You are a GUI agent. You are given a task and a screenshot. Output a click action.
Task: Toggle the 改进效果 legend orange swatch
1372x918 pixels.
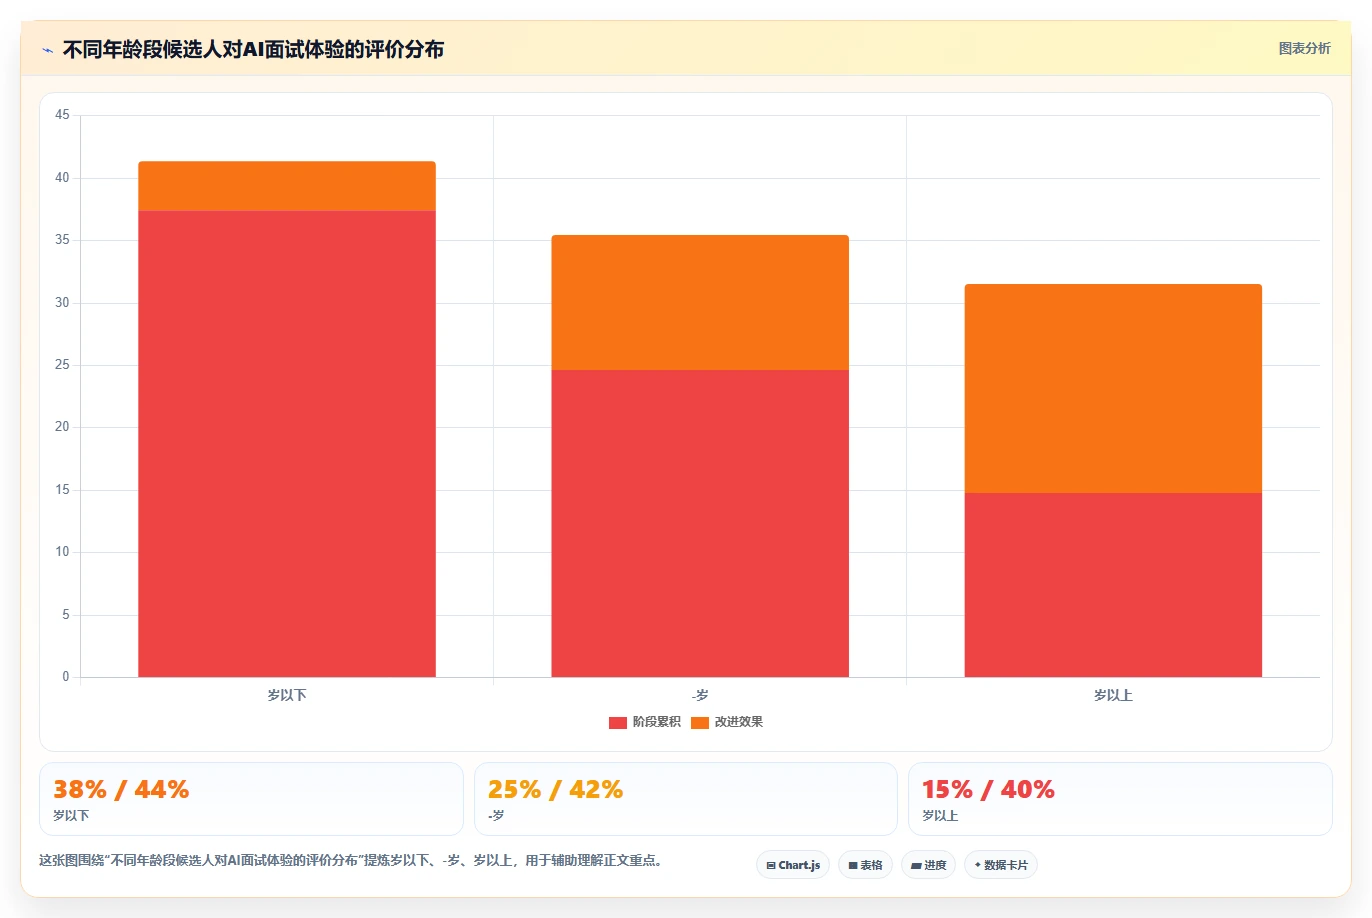point(700,722)
